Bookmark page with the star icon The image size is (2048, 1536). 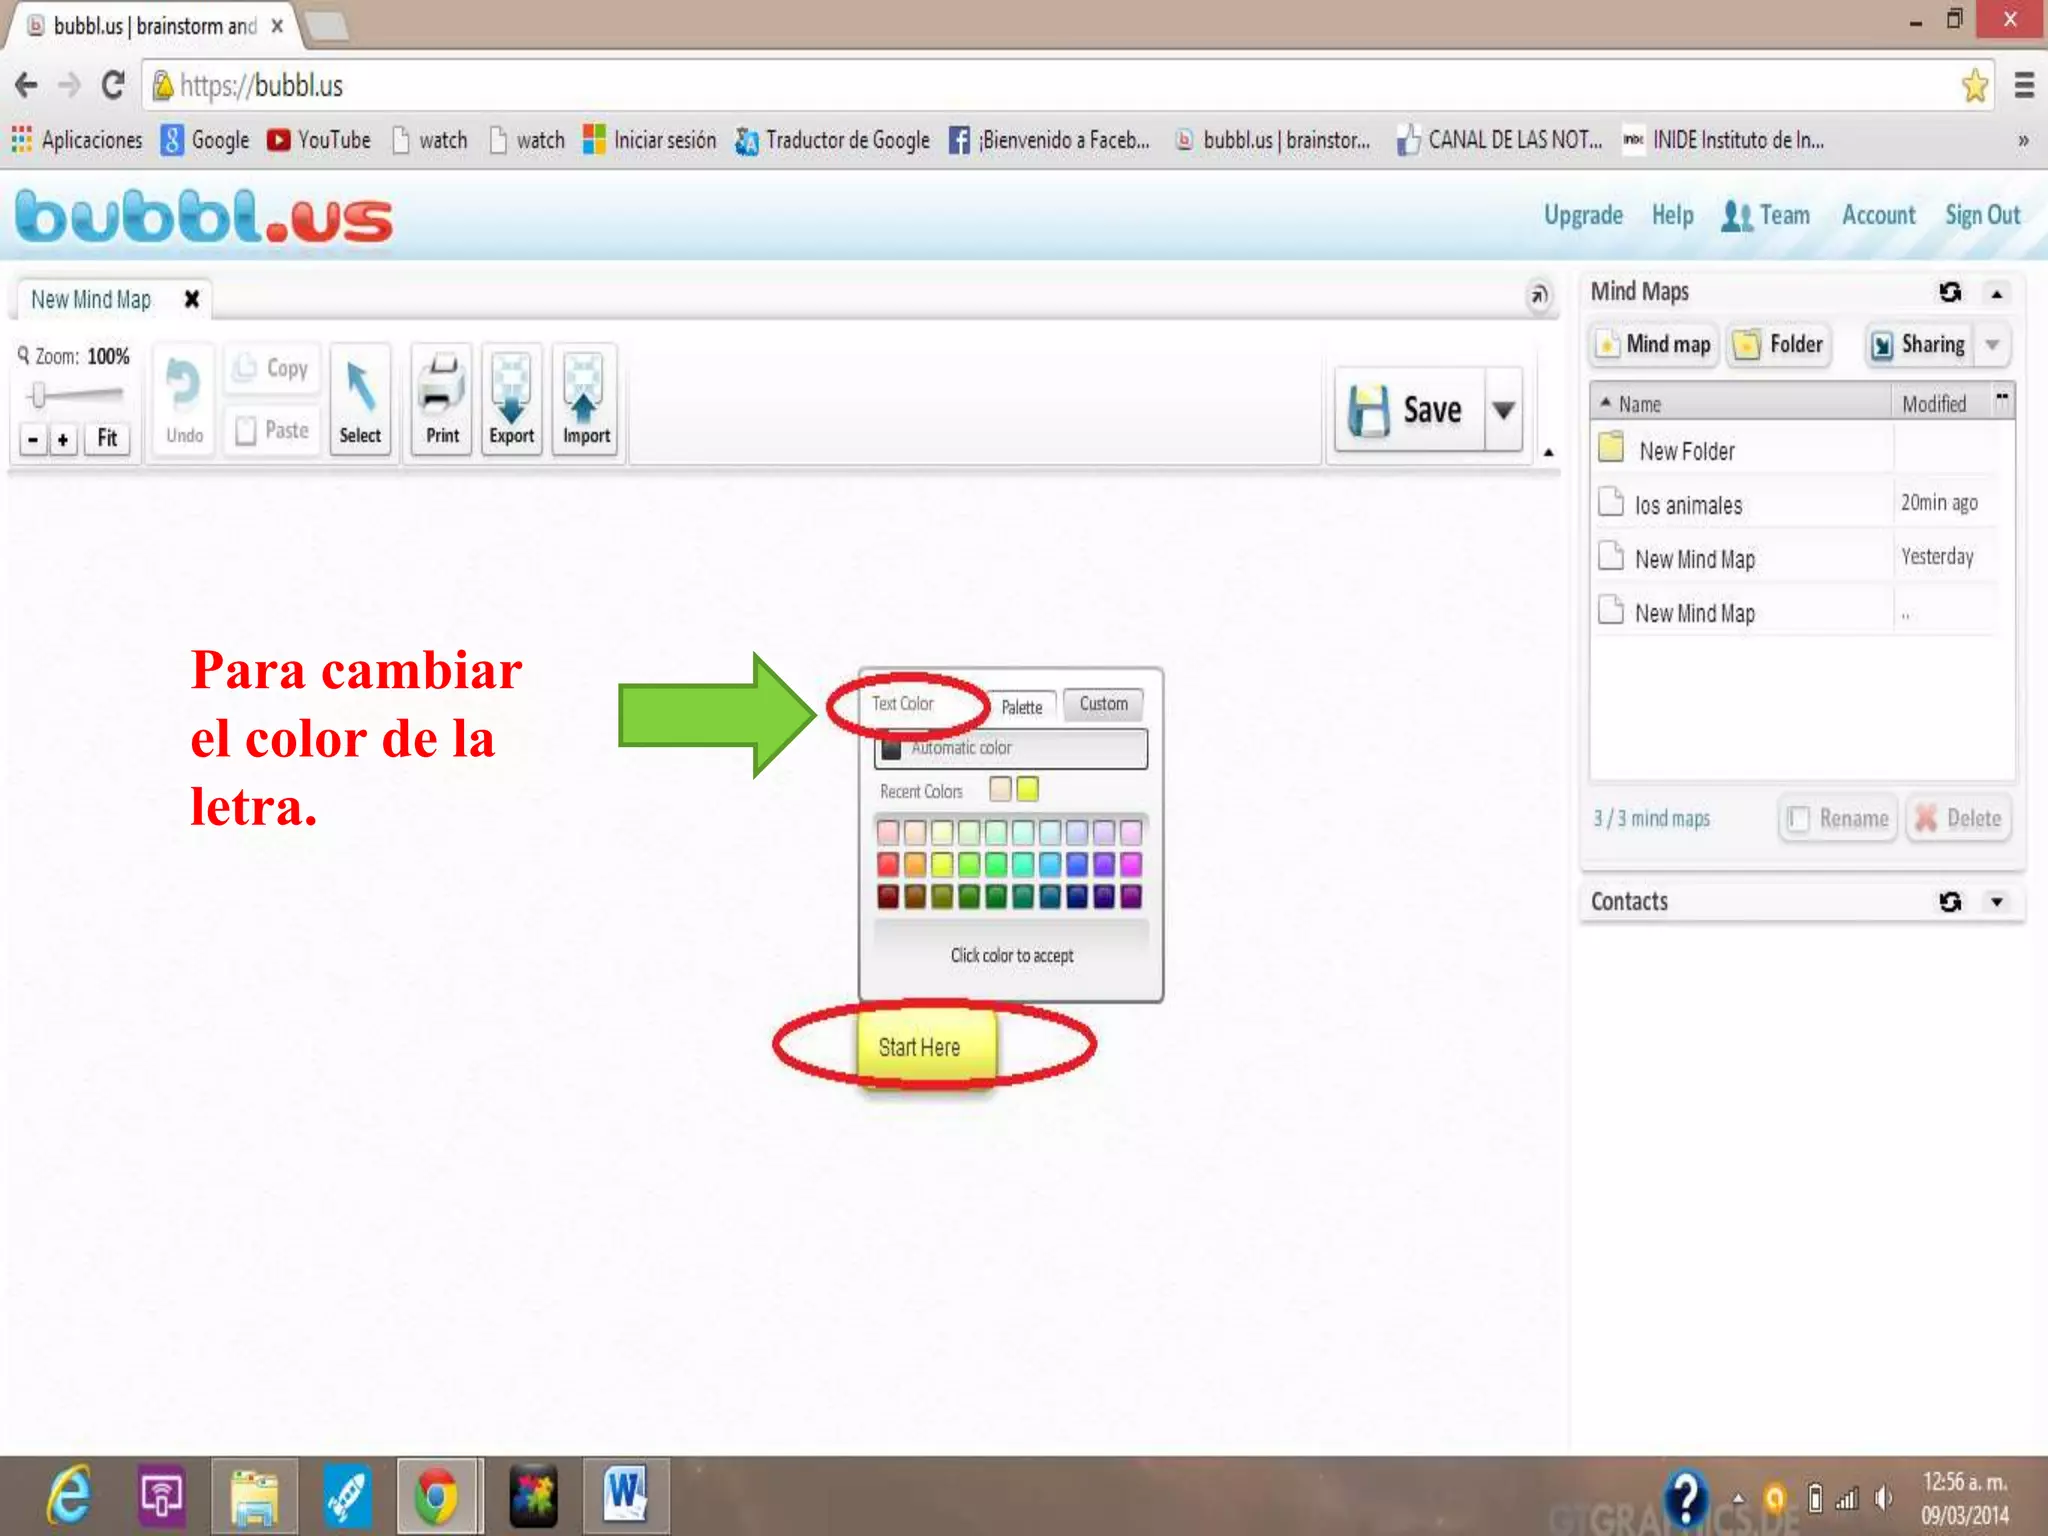(1974, 86)
